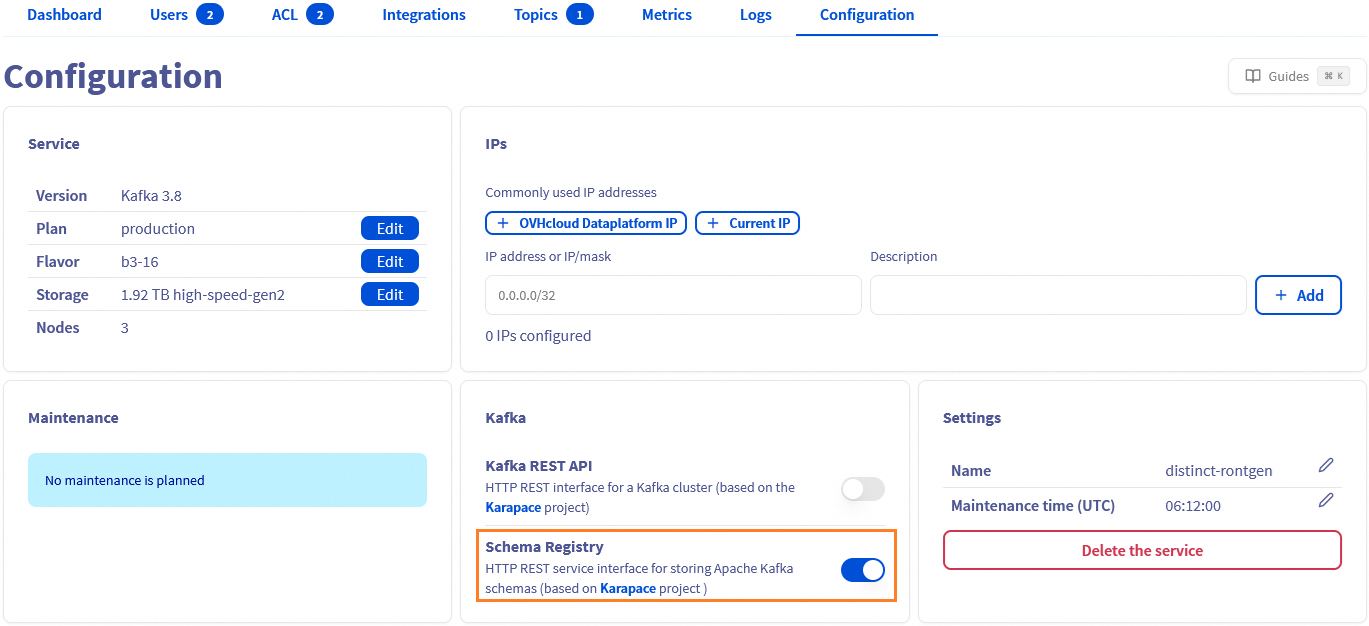Enable the Kafka REST API toggle

862,489
